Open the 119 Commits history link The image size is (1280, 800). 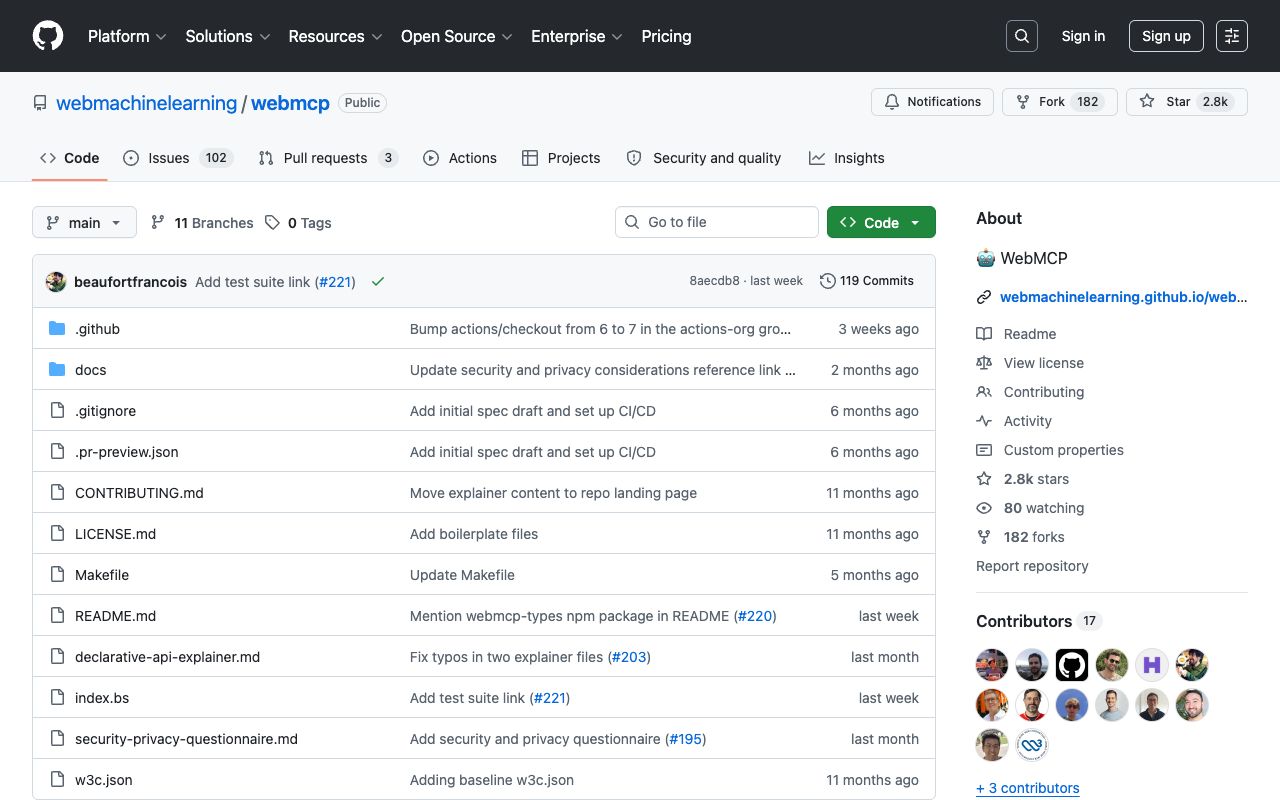[x=867, y=281]
